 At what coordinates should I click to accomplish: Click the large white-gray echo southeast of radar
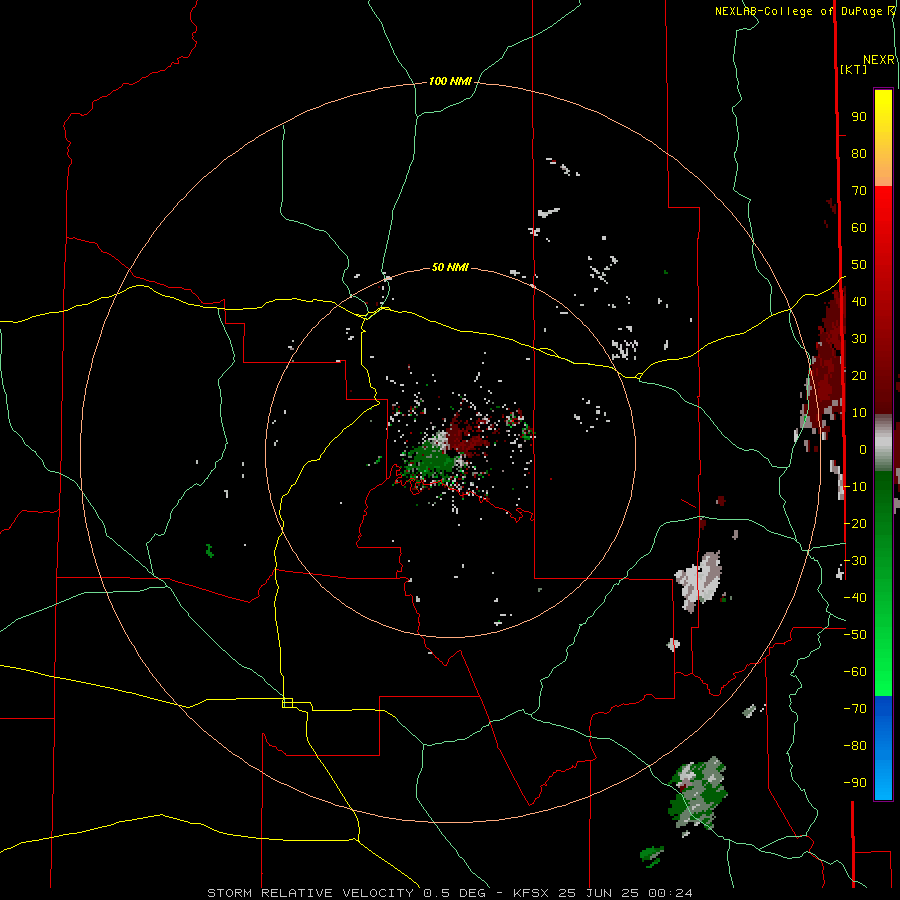pos(699,581)
